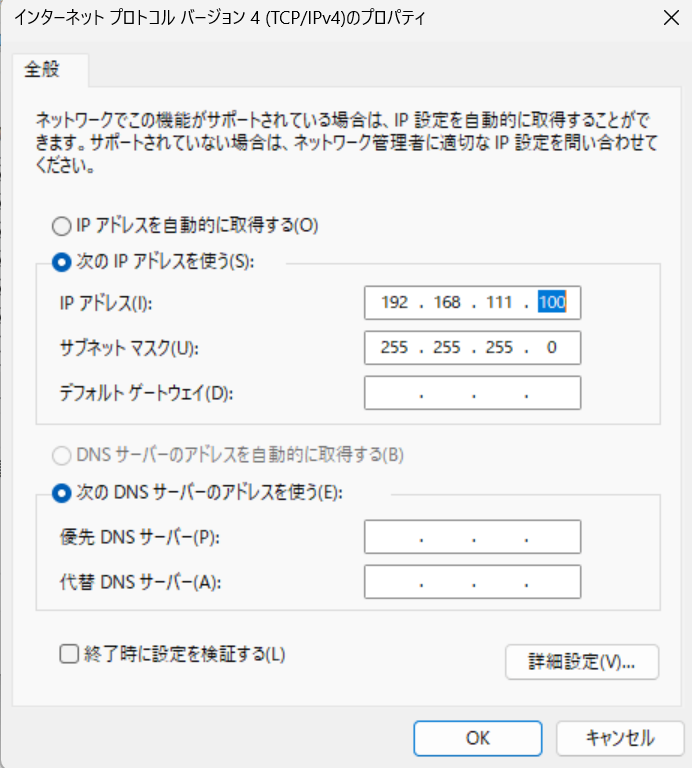Select the 全般 tab
Viewport: 692px width, 768px height.
point(42,69)
